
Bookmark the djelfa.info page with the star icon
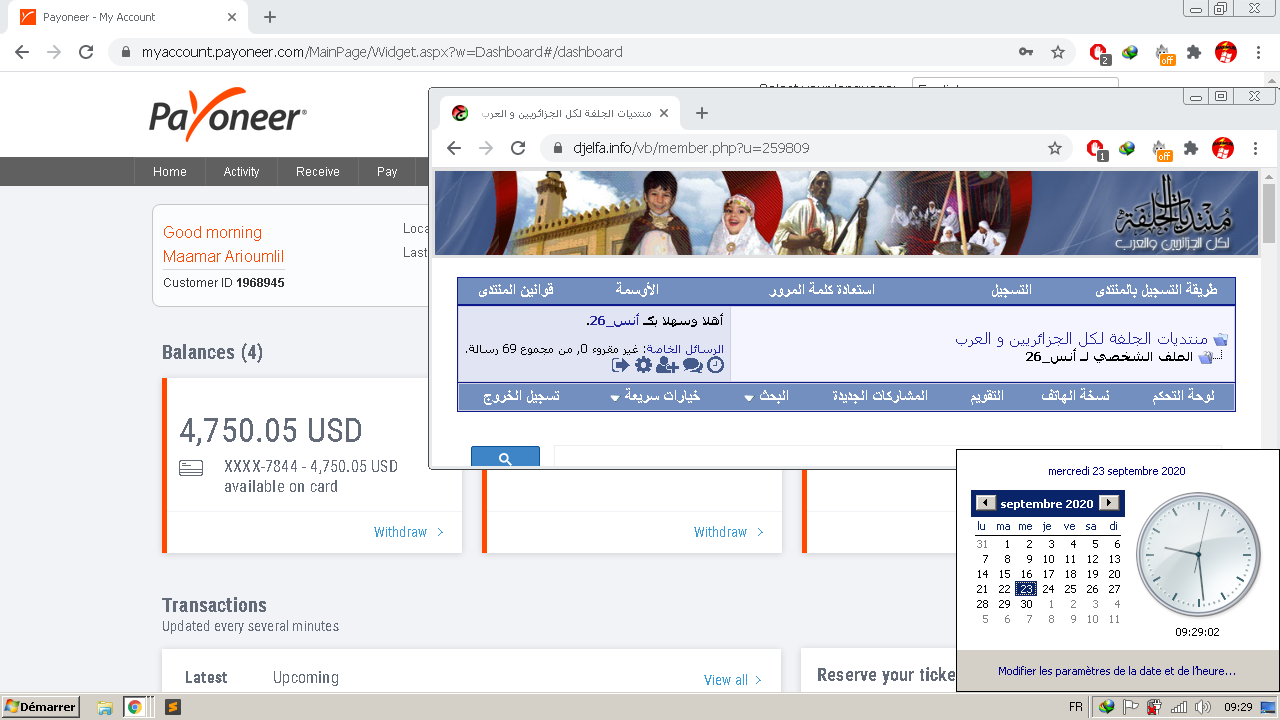click(x=1055, y=148)
